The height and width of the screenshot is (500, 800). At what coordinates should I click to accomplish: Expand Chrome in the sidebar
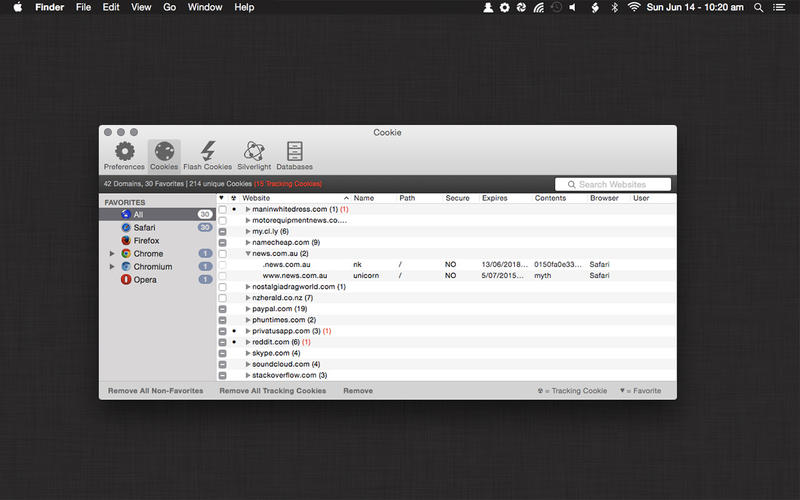point(112,254)
